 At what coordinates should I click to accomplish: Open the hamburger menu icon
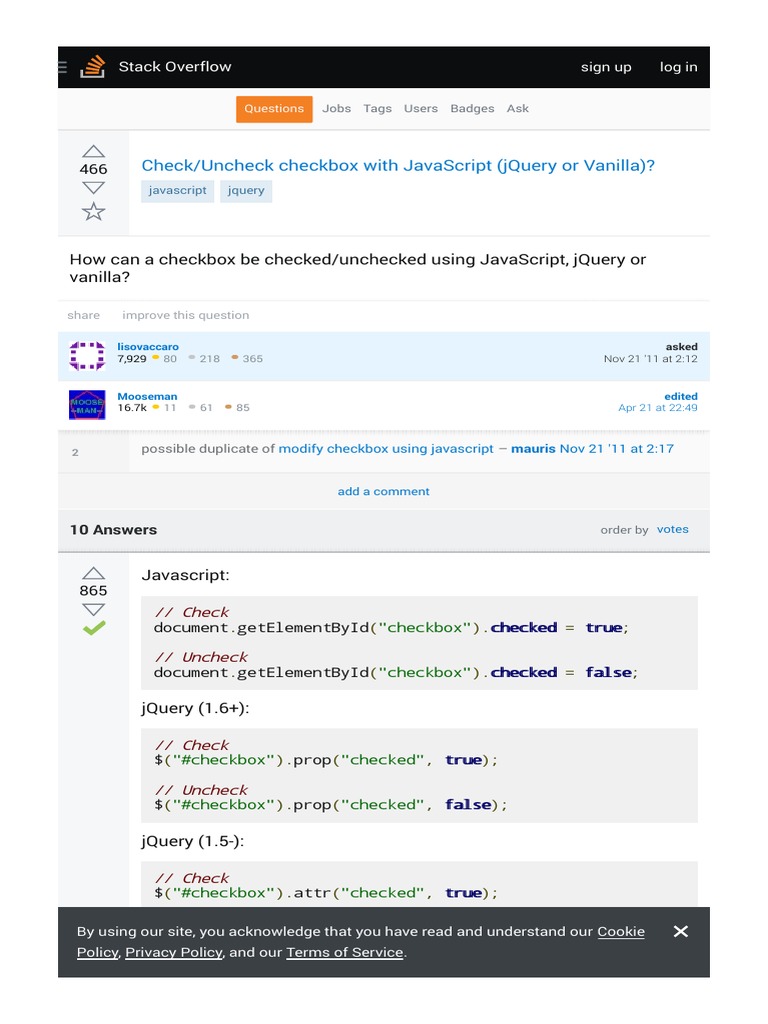click(63, 67)
